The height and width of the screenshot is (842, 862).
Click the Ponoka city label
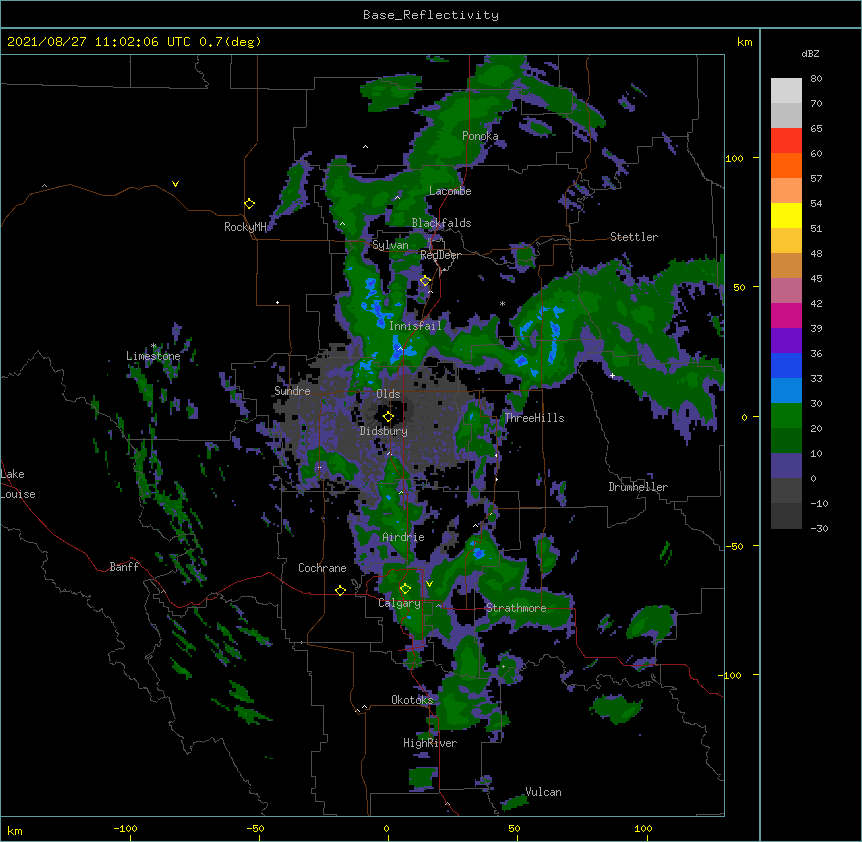[480, 136]
